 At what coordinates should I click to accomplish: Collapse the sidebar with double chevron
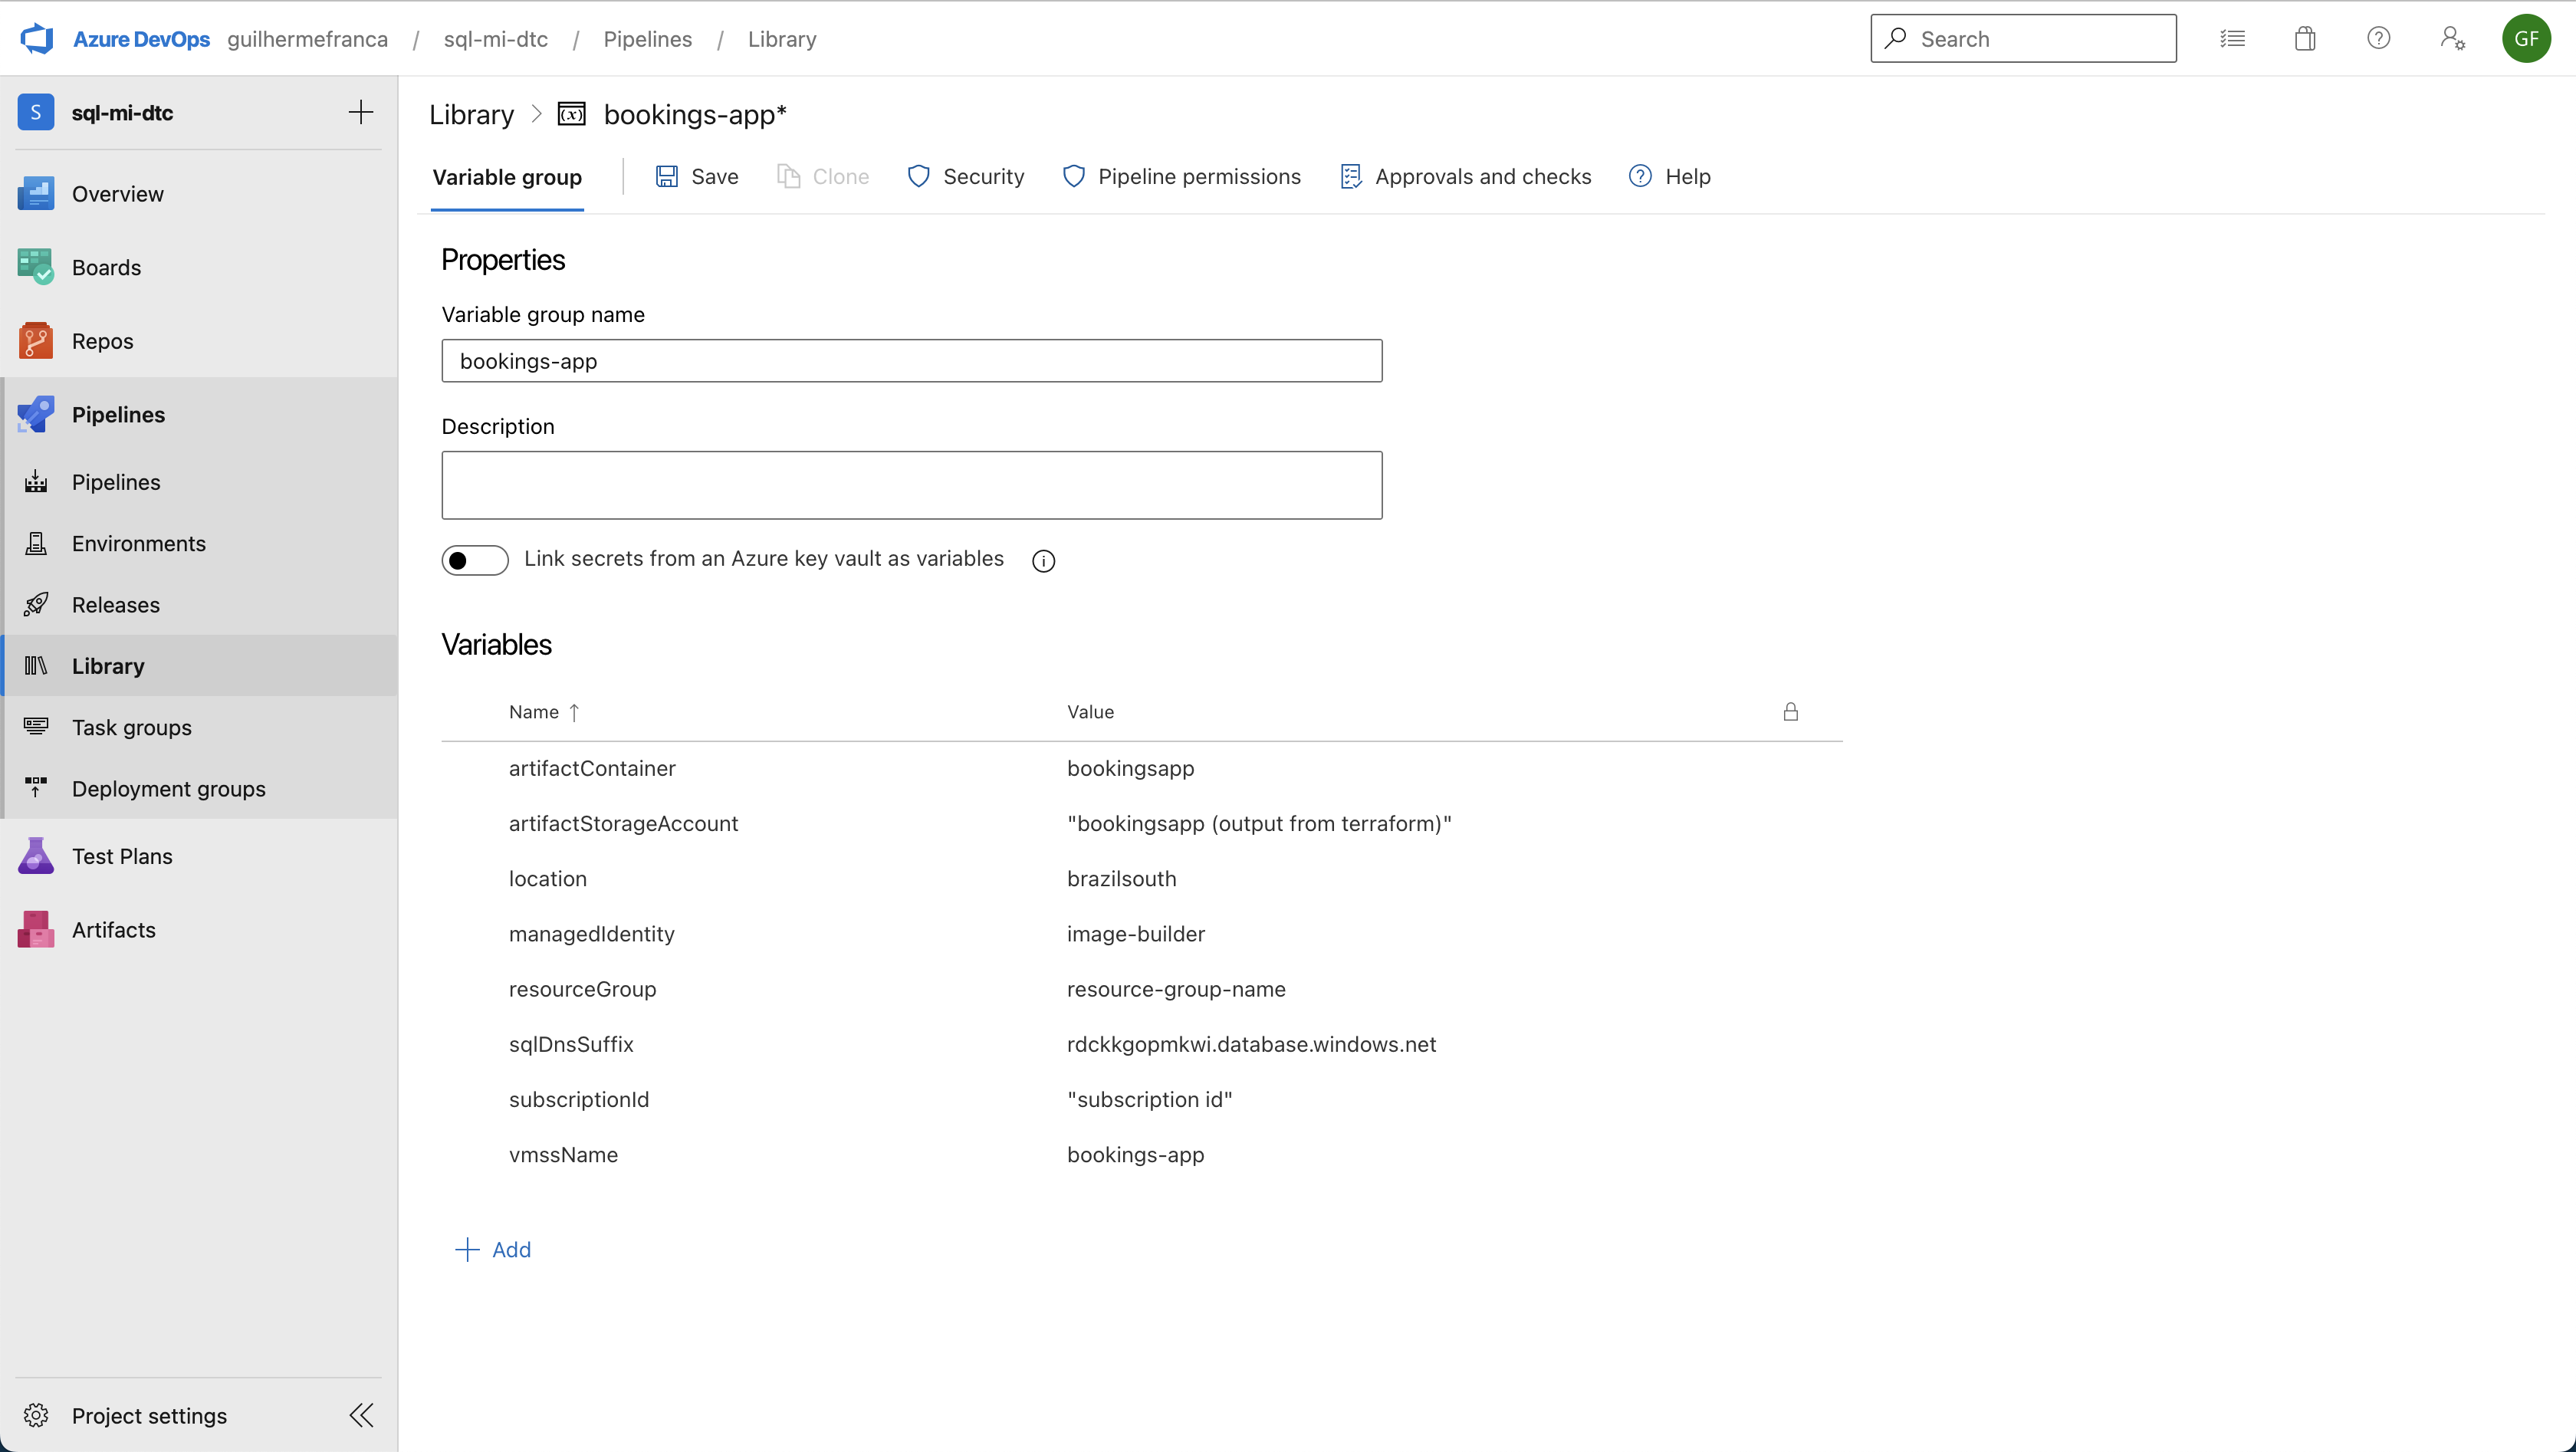(x=361, y=1415)
